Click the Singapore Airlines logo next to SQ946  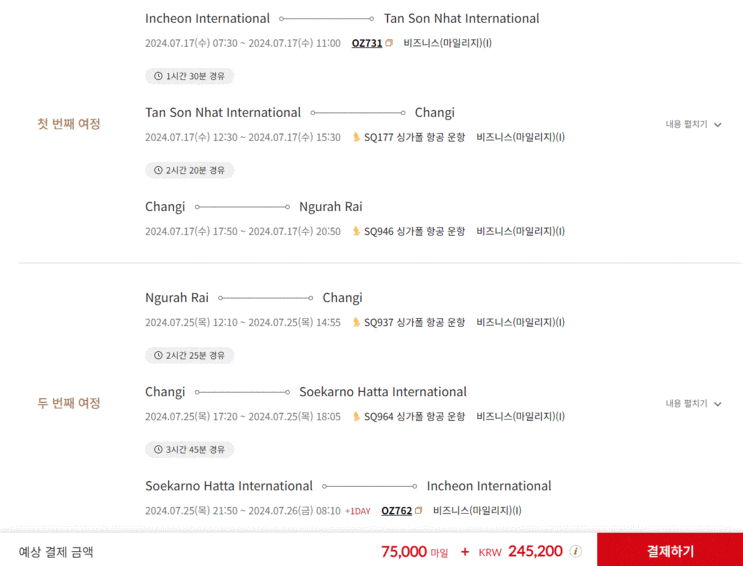[x=356, y=231]
